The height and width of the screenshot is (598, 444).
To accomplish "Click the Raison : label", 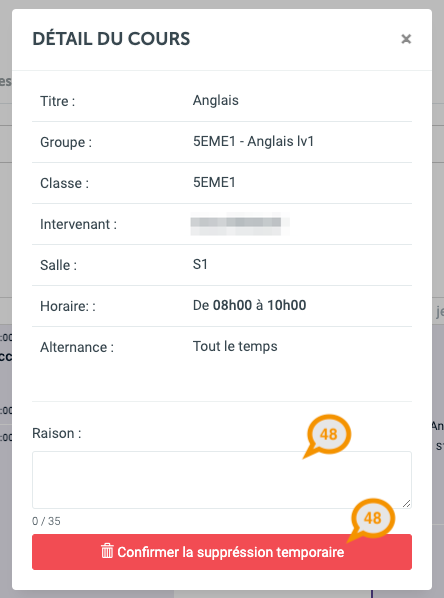I will pos(56,433).
